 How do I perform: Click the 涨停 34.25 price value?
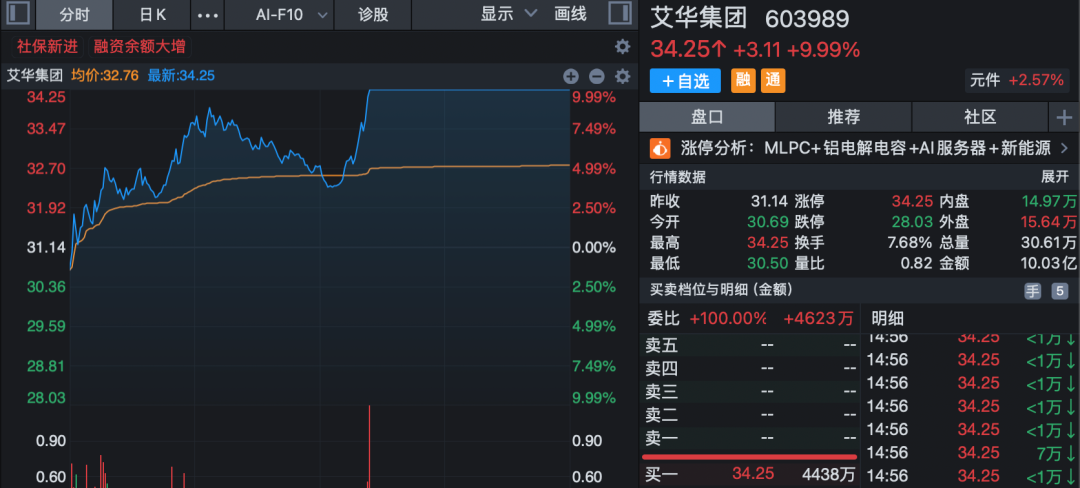[x=911, y=202]
